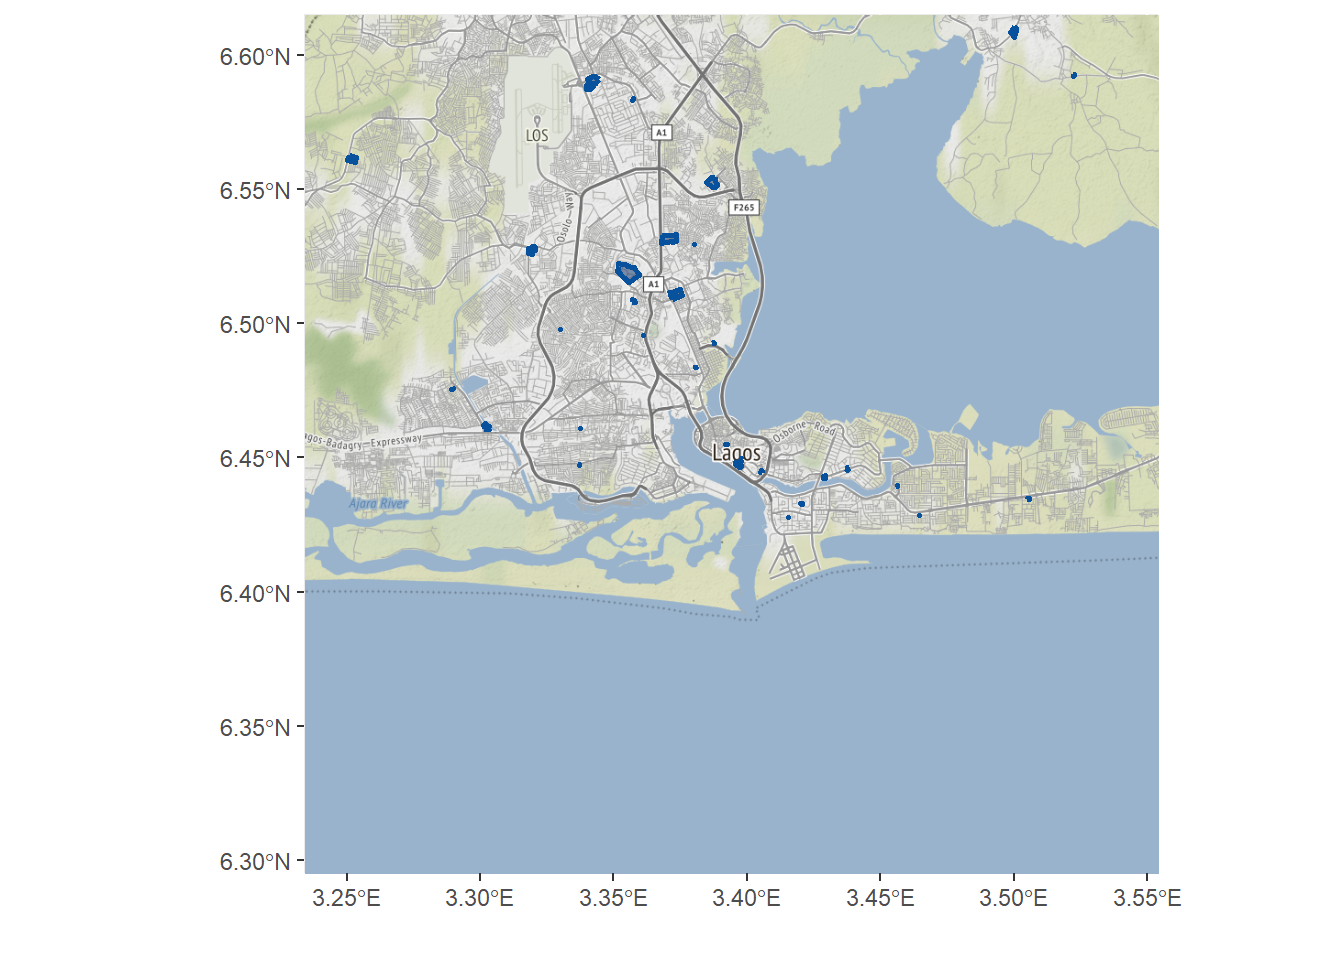Click the blue polygon covering the Lagos label

(x=739, y=463)
